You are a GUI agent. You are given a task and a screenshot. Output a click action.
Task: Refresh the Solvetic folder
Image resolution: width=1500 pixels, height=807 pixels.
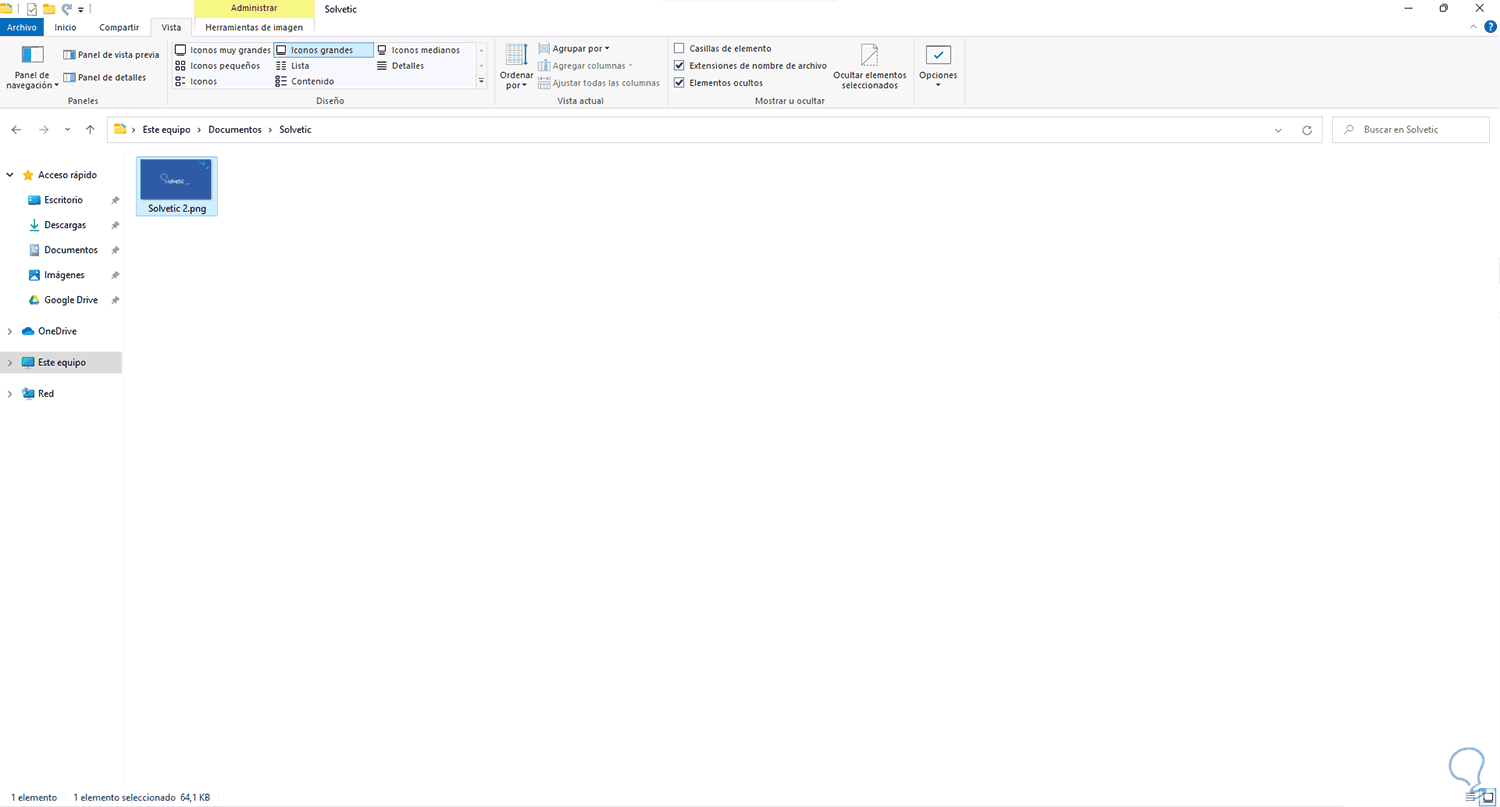click(1306, 130)
